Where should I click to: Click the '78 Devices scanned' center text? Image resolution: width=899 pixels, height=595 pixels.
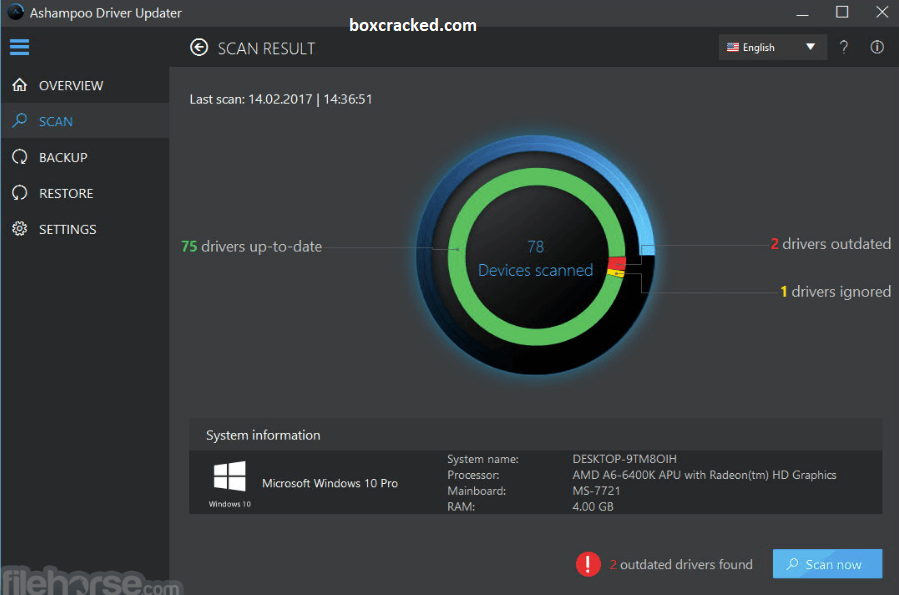click(x=536, y=259)
